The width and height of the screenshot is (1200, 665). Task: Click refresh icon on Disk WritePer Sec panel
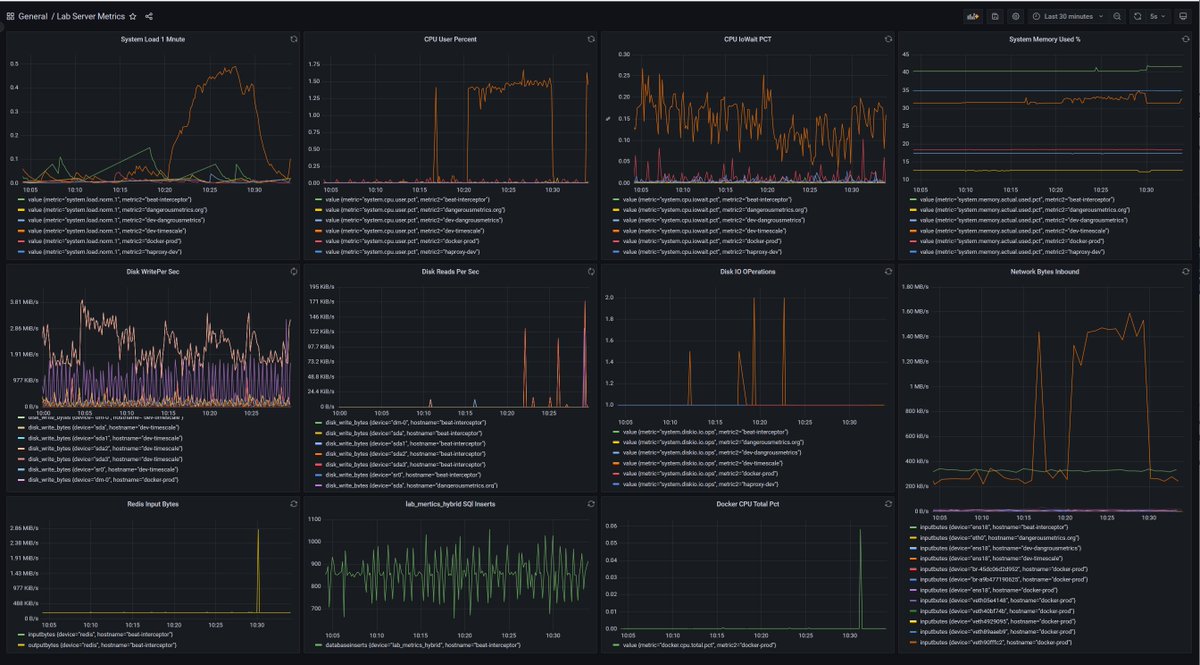[x=293, y=271]
